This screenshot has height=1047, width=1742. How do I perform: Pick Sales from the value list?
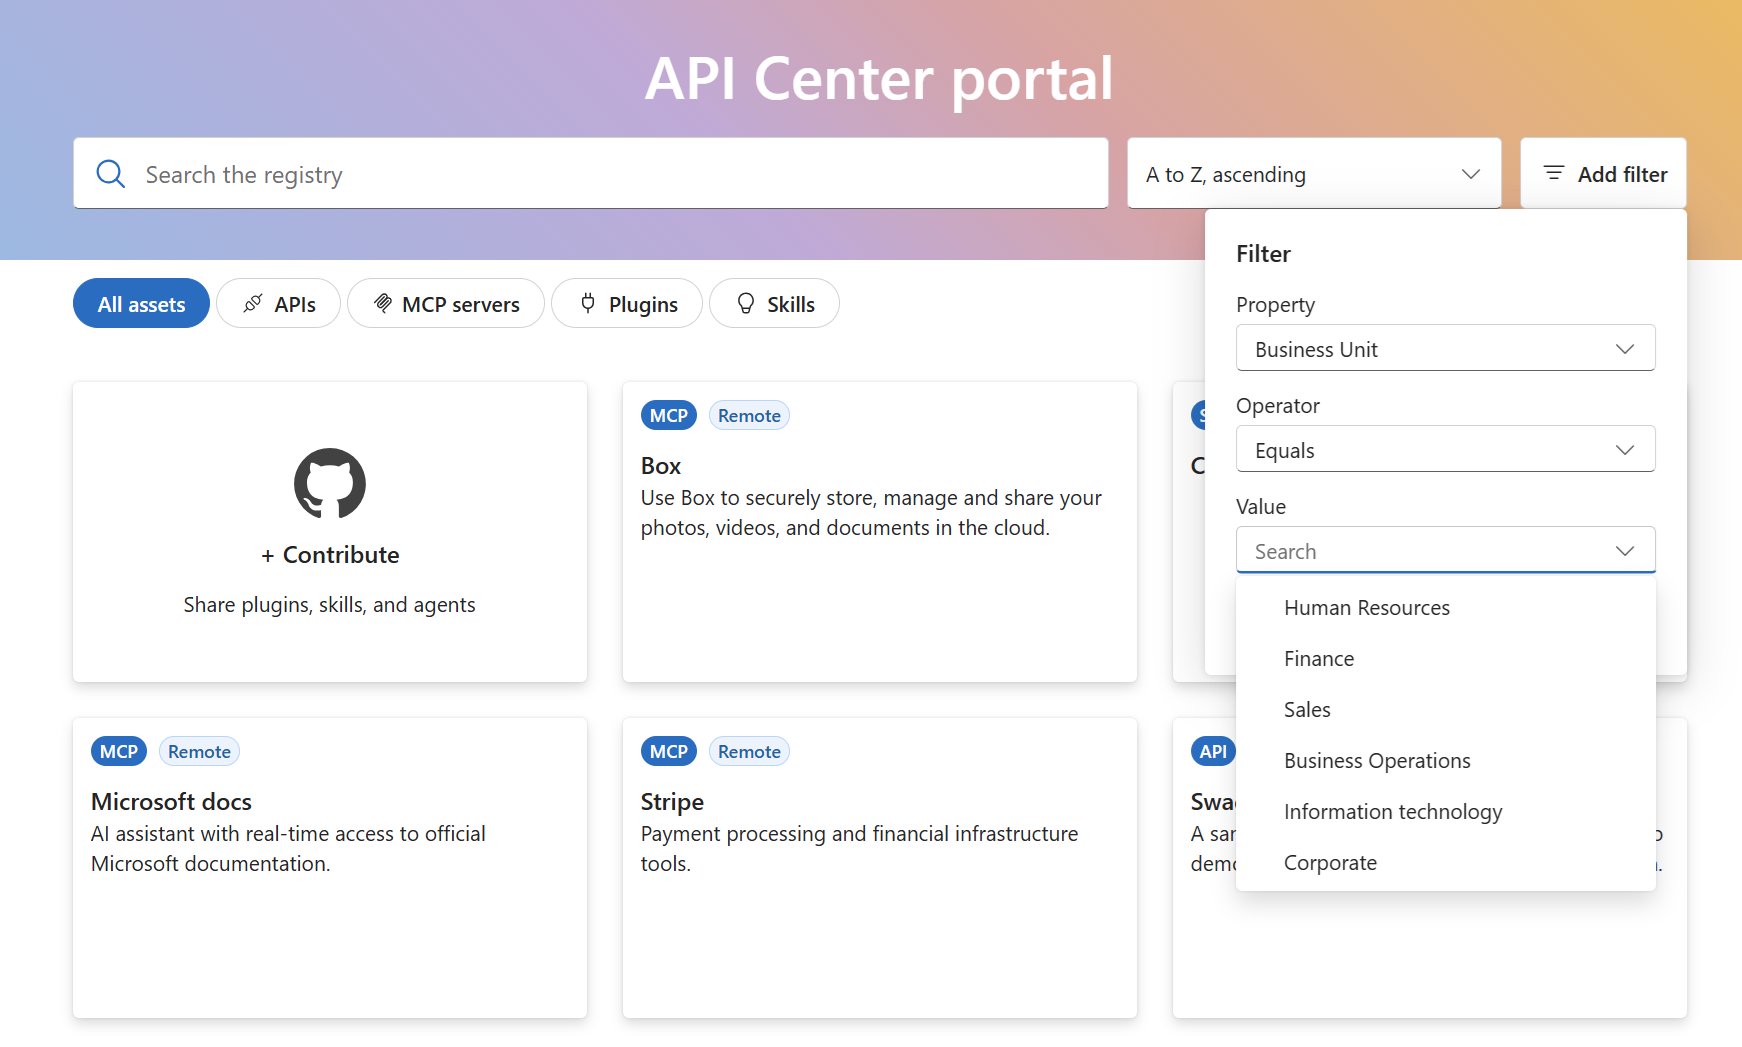[x=1445, y=709]
